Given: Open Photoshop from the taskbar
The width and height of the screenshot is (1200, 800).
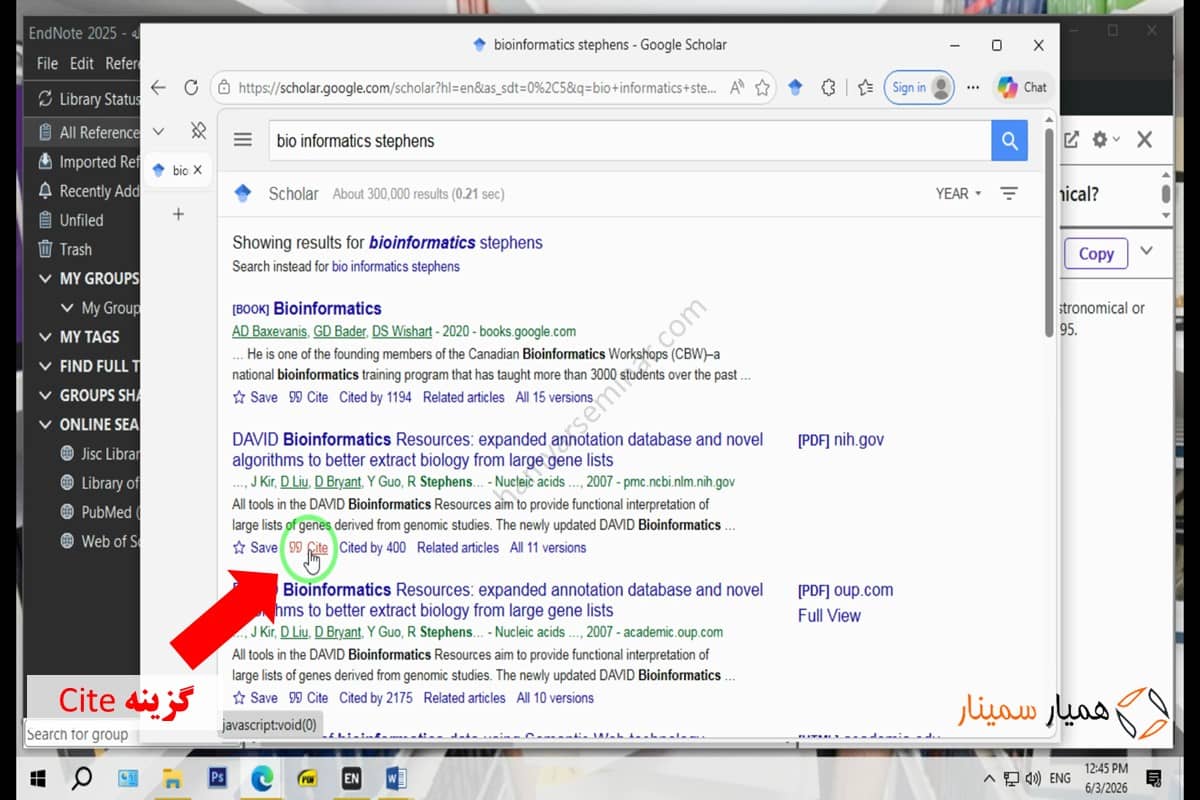Looking at the screenshot, I should 216,777.
